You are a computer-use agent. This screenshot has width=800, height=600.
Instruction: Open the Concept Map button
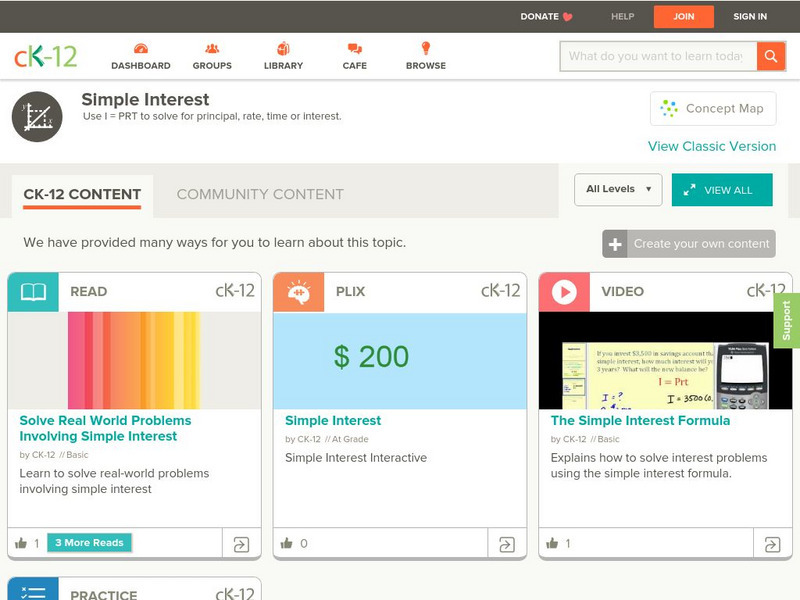pos(713,108)
